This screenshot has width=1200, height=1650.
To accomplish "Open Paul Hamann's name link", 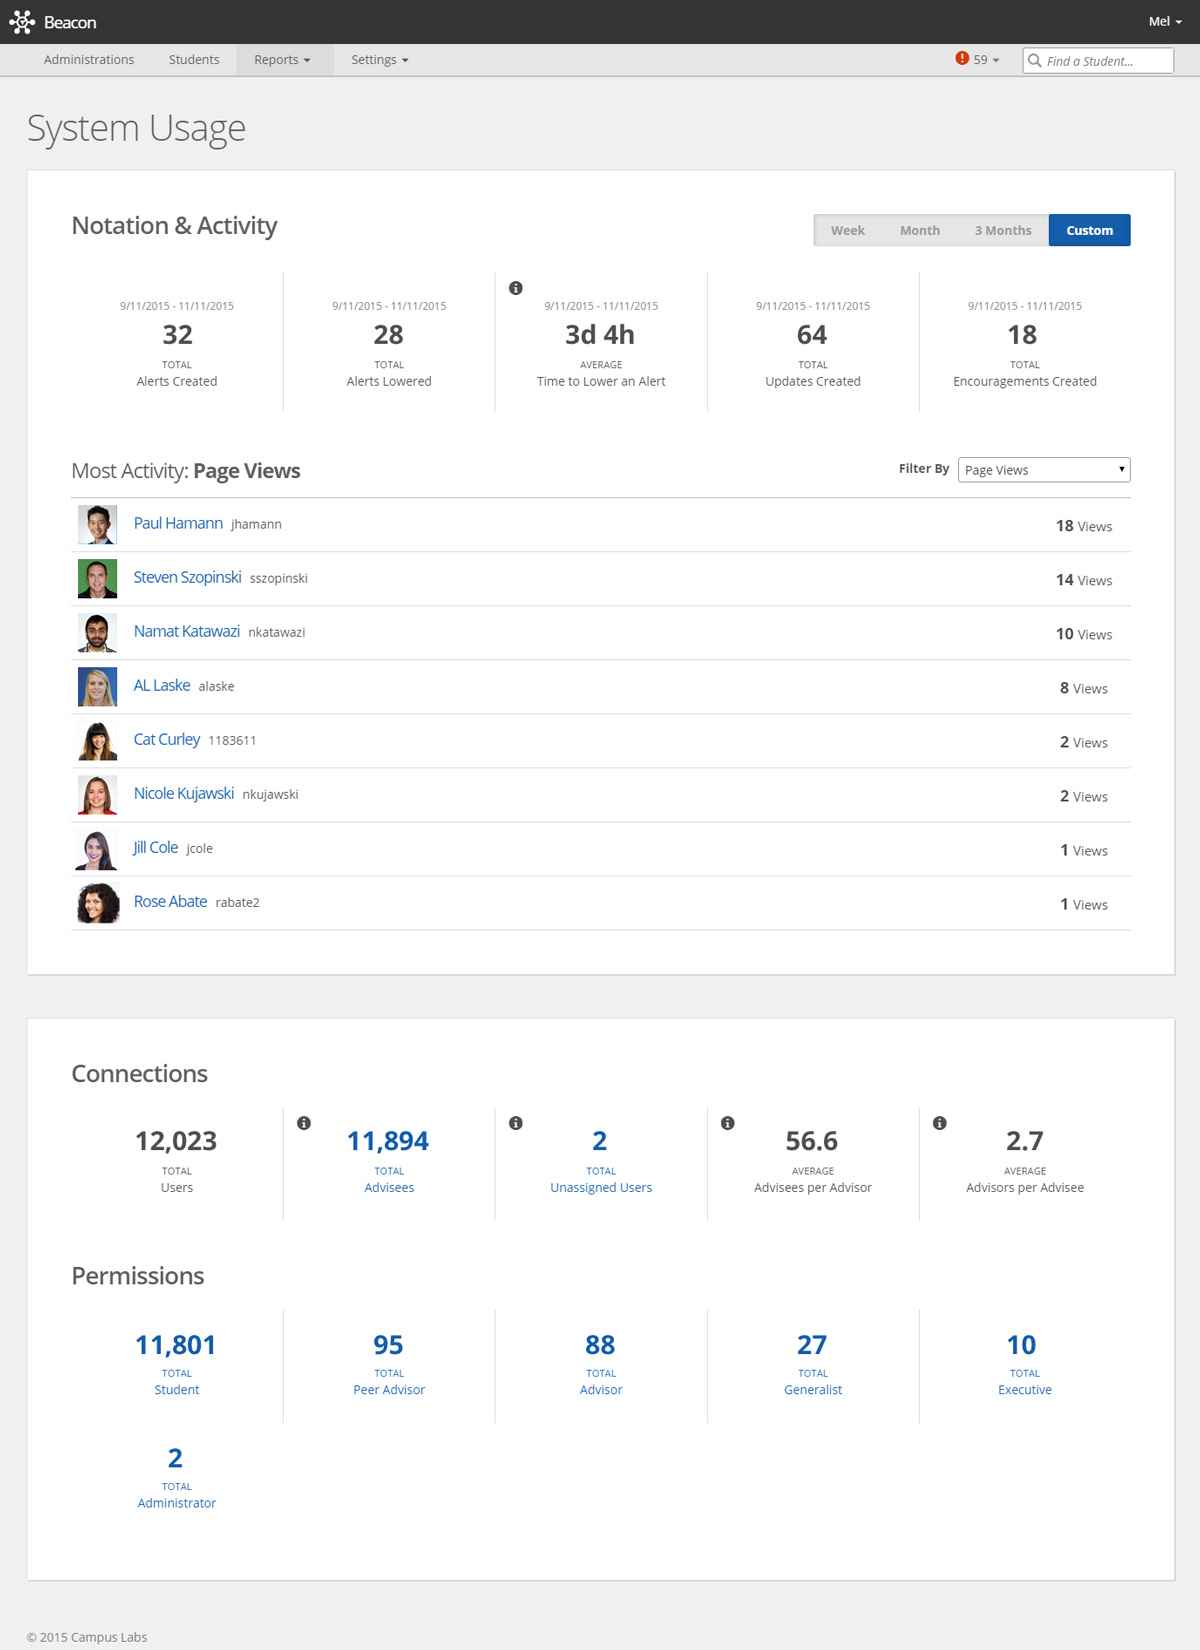I will (178, 523).
